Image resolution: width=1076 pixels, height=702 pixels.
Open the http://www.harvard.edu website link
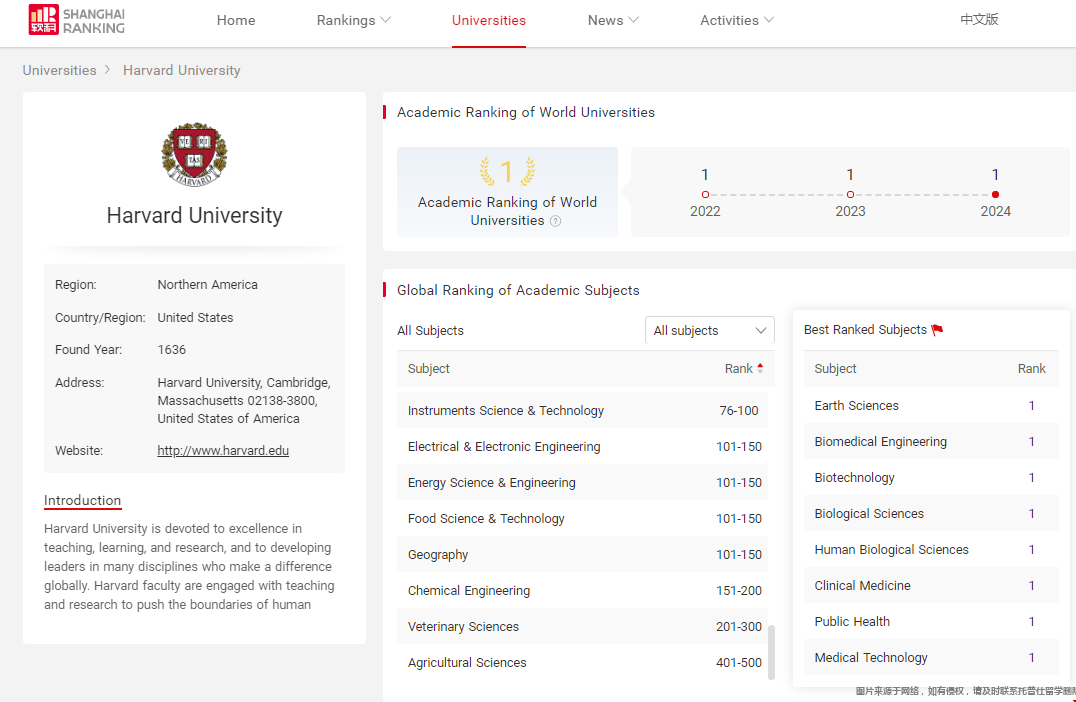coord(223,451)
